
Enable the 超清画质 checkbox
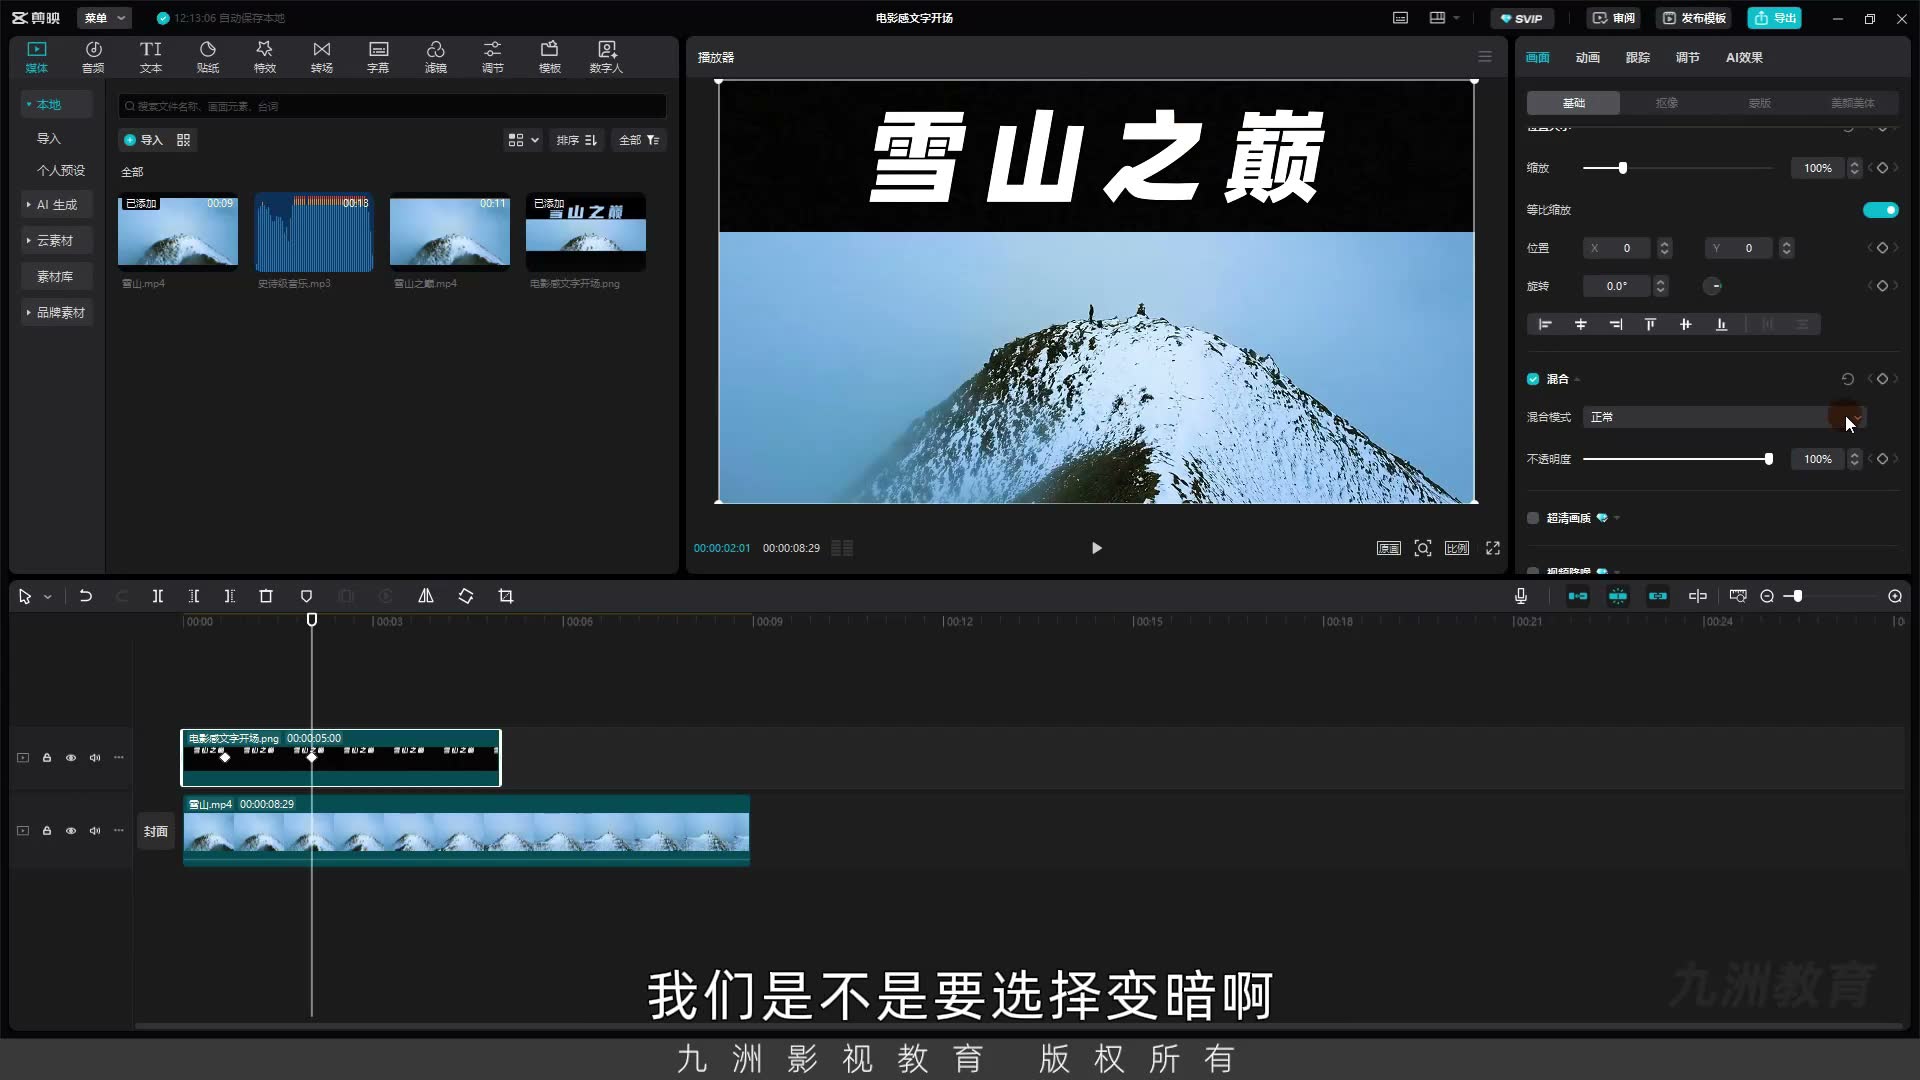point(1533,518)
